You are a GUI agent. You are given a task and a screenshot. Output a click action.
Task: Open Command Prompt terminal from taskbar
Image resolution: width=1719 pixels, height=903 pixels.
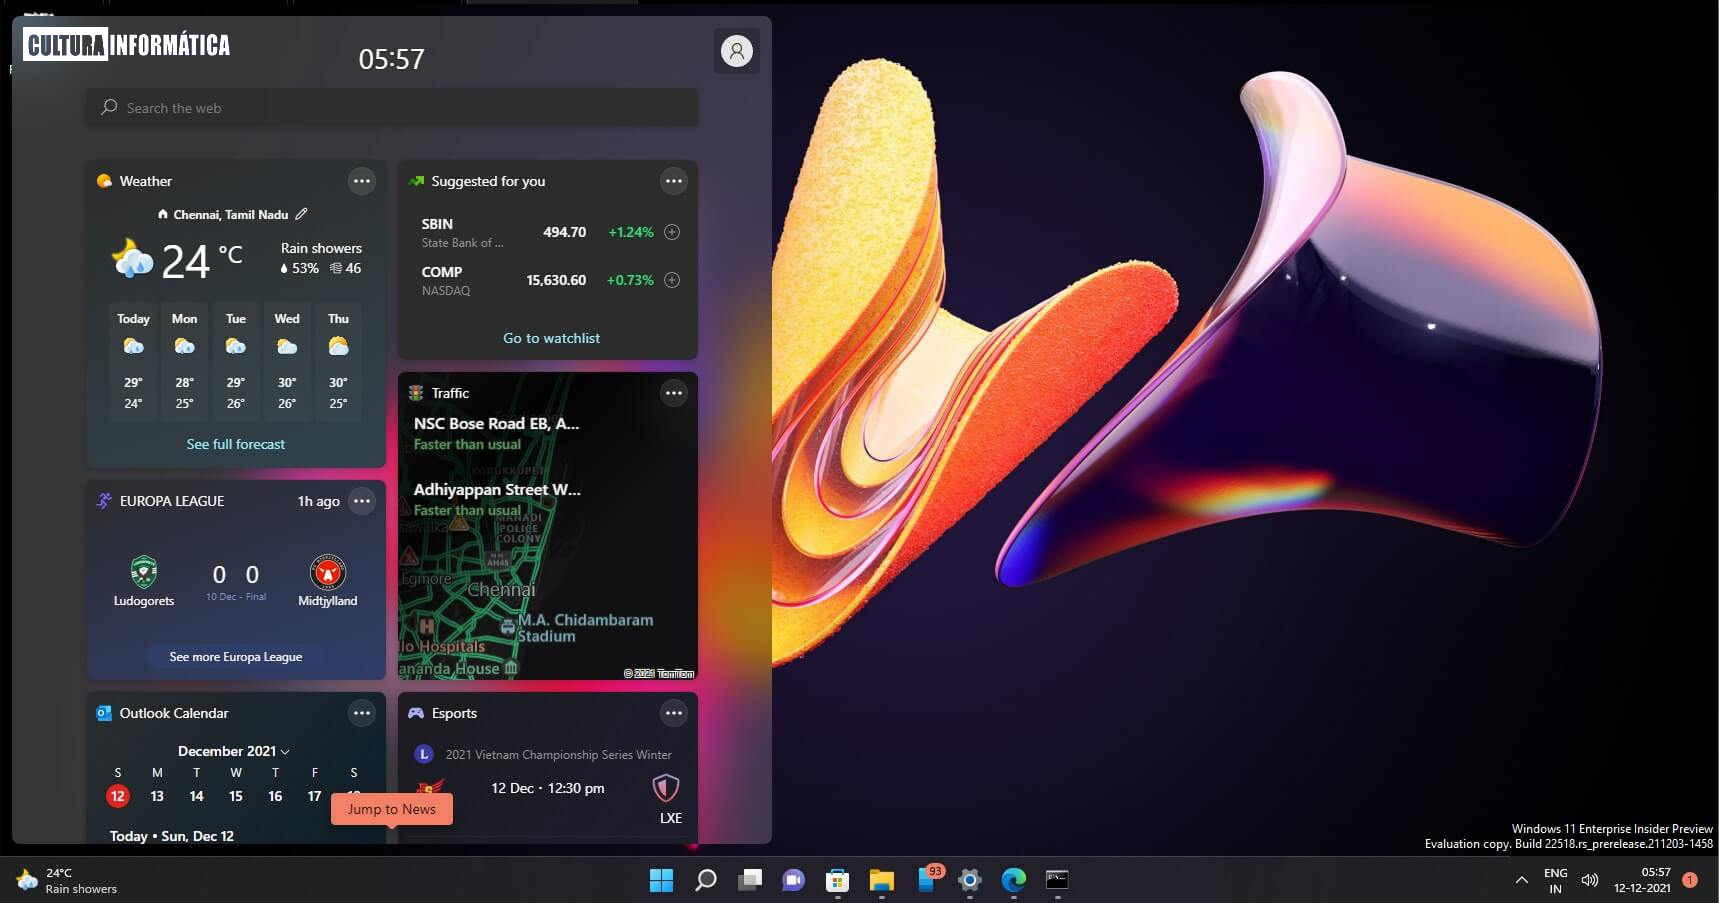click(1057, 880)
